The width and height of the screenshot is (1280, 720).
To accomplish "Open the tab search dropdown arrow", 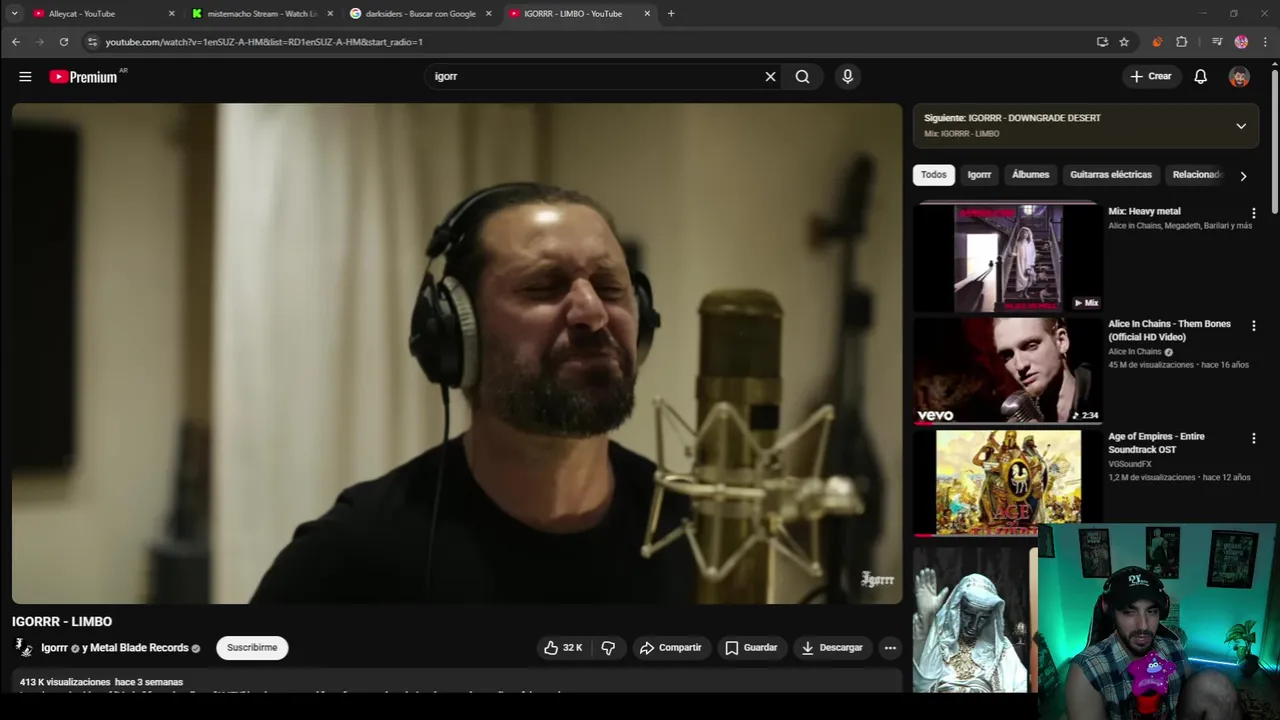I will tap(14, 14).
